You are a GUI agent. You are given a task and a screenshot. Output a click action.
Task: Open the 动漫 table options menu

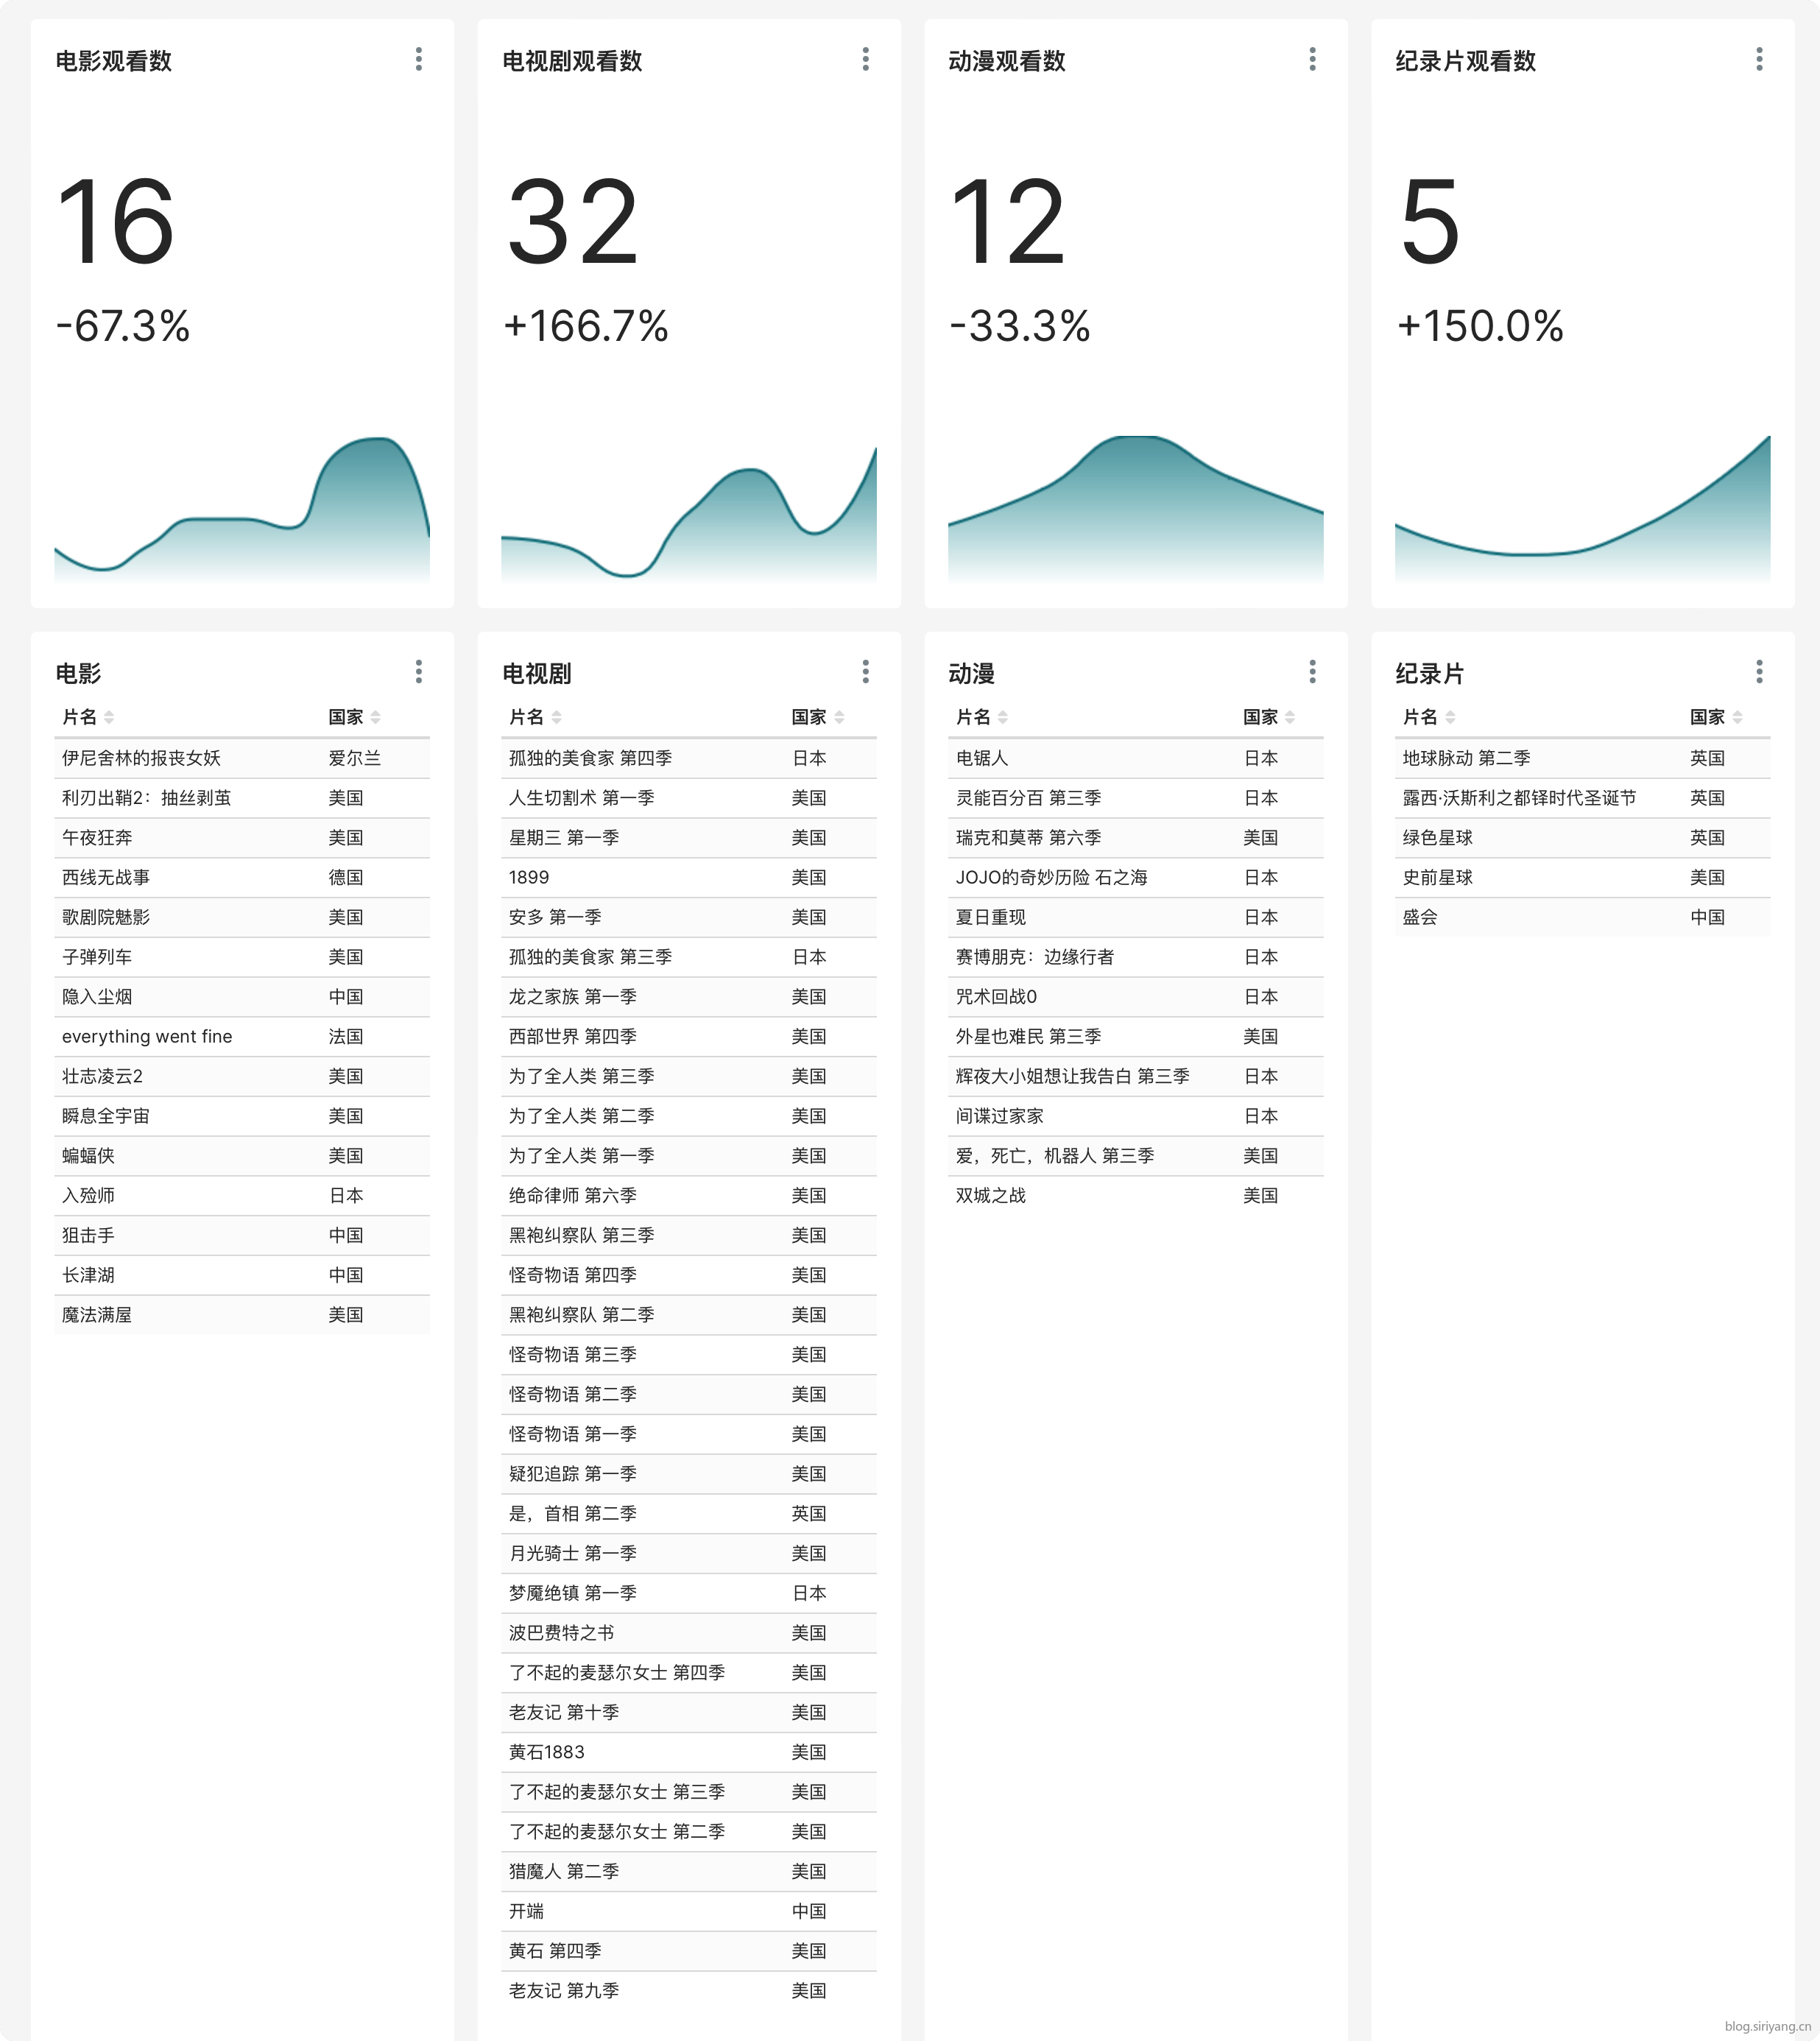1313,671
